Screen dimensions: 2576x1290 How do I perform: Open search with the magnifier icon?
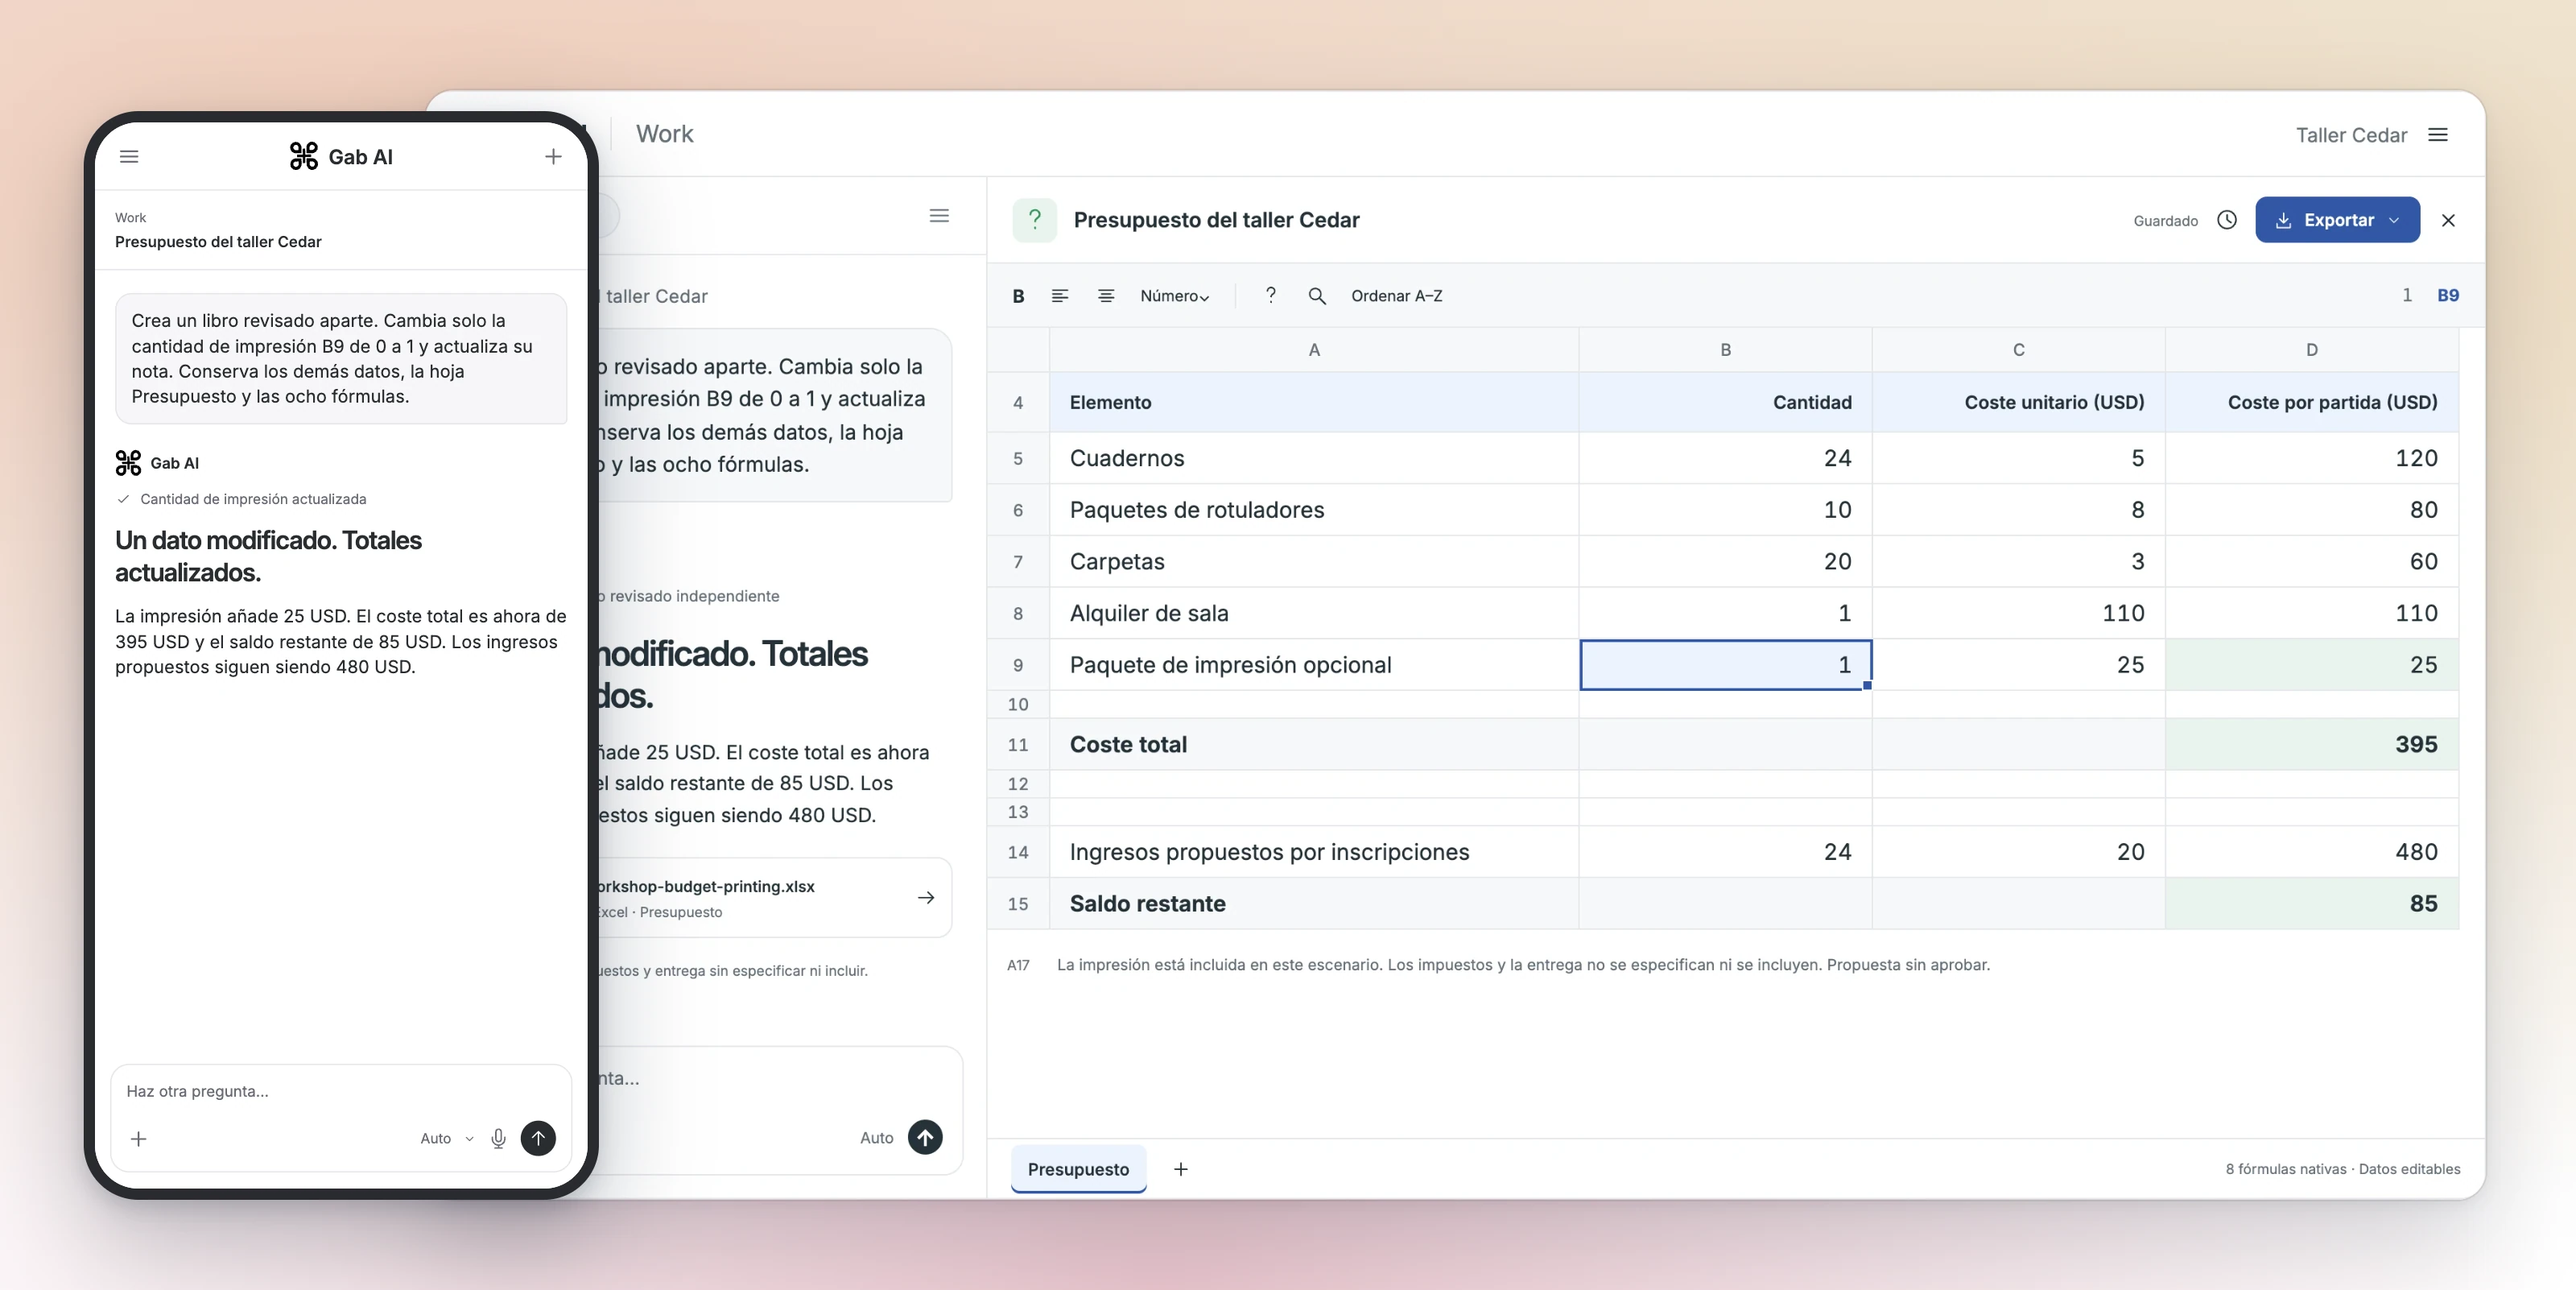point(1317,296)
